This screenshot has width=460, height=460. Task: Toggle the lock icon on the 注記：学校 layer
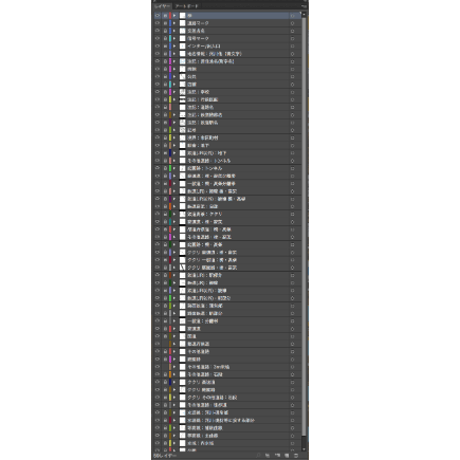click(165, 92)
